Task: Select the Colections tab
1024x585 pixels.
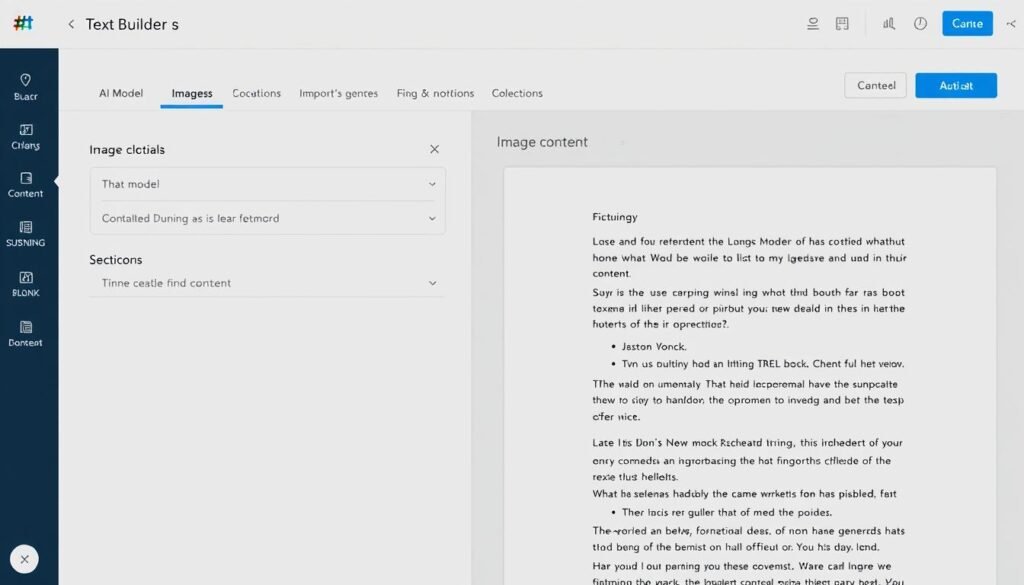Action: pyautogui.click(x=517, y=93)
